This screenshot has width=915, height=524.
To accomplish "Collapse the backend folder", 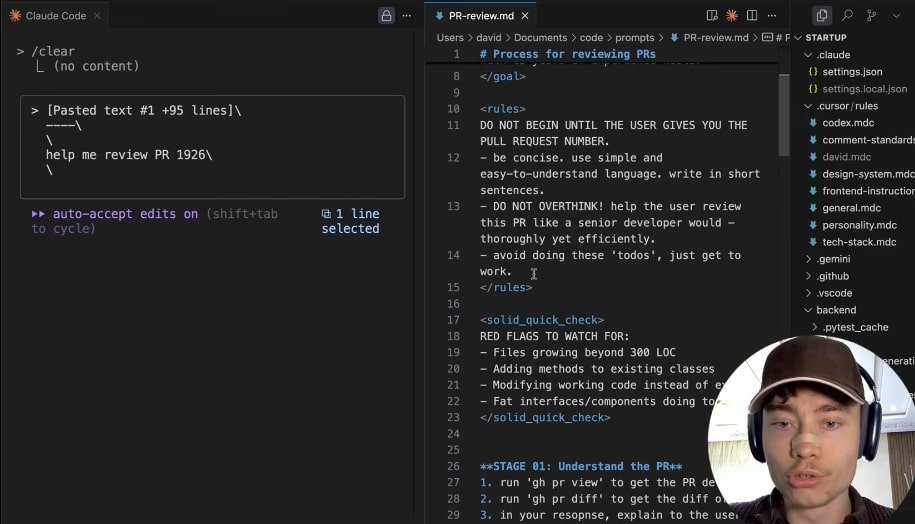I will pos(835,310).
